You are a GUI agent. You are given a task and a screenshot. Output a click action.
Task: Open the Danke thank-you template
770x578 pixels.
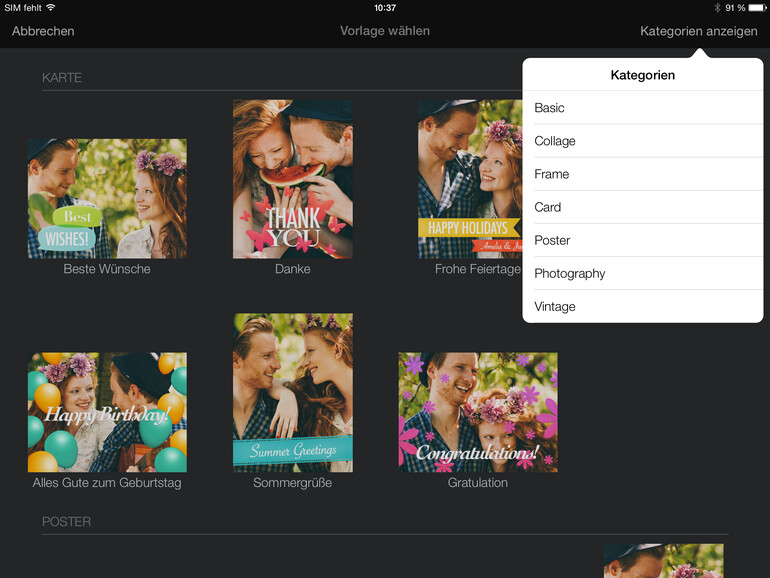[x=293, y=179]
